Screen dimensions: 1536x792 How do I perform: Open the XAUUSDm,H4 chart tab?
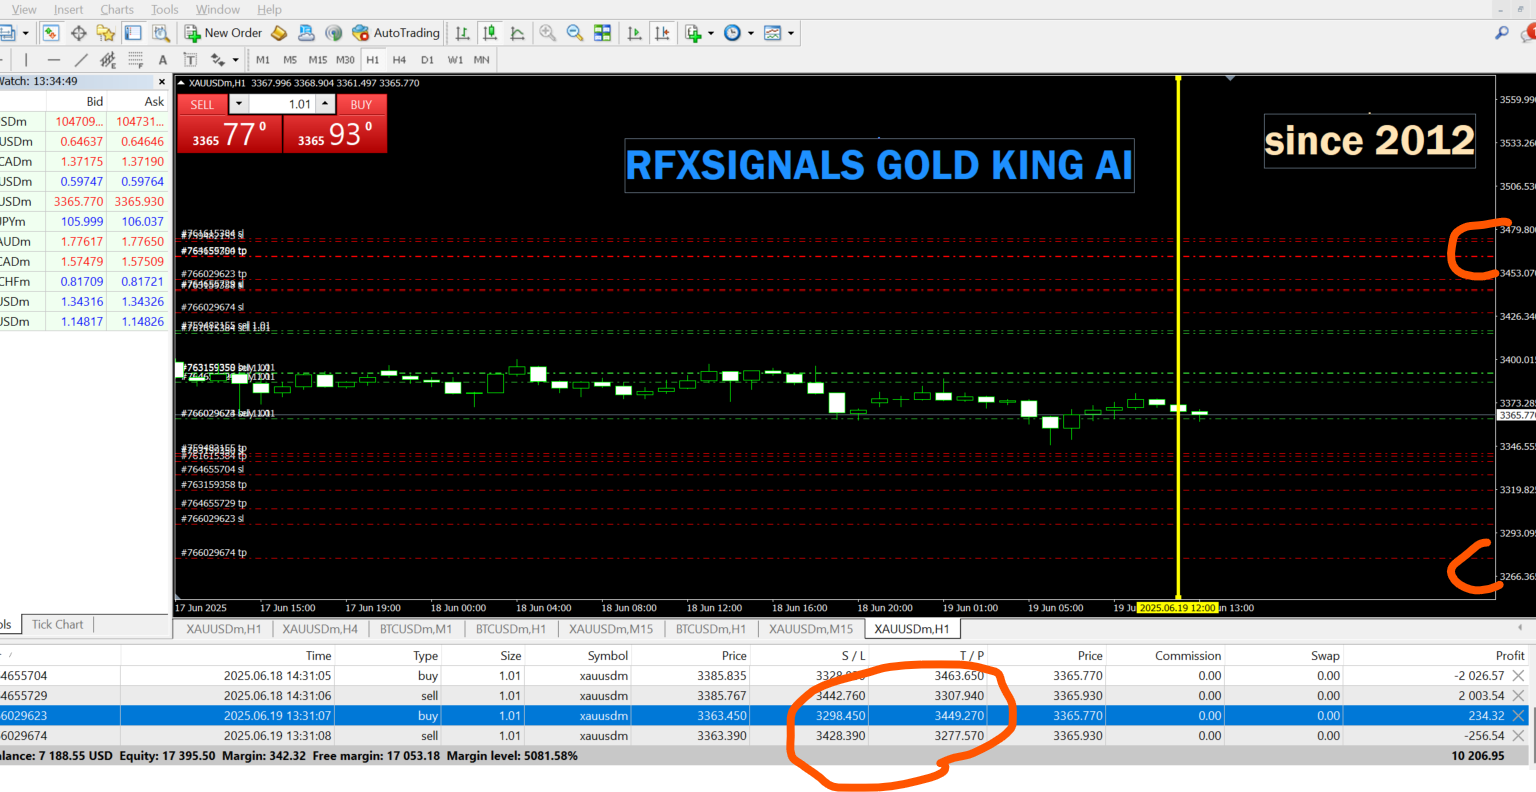click(320, 629)
